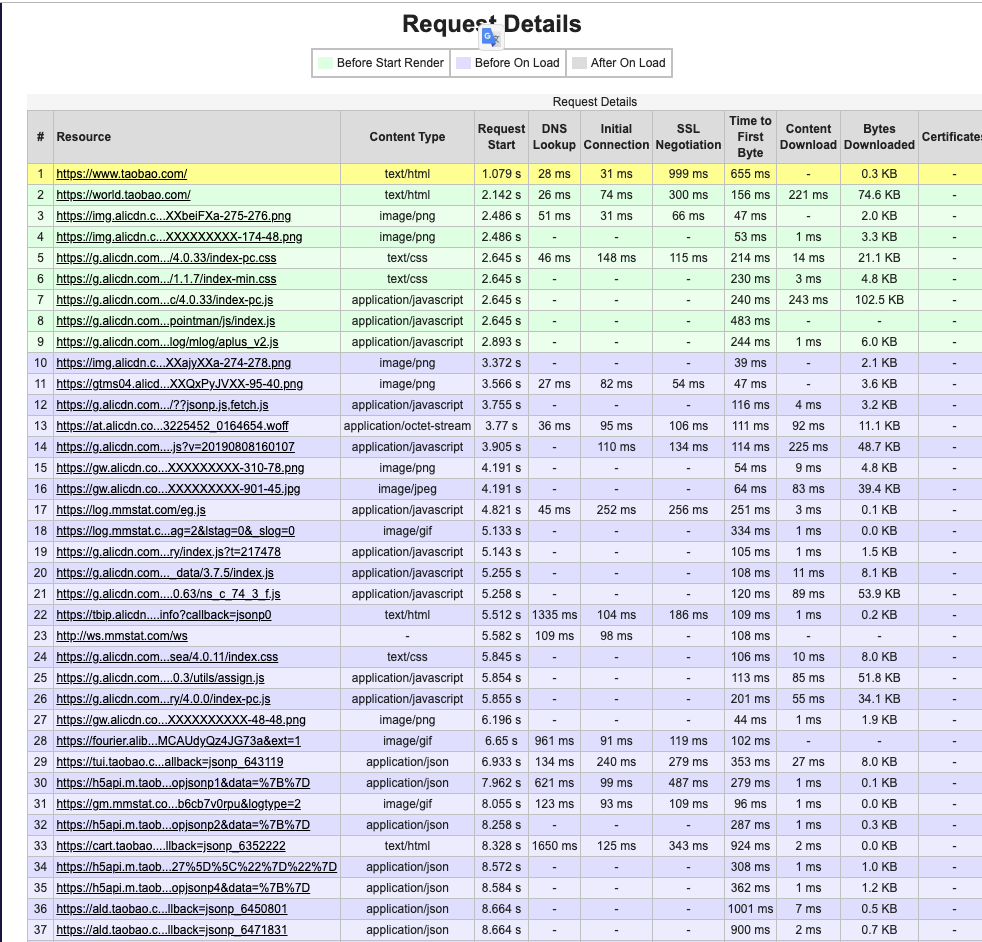Open the gm.mmstat b6cb7v0rpu&logtype=2 link
The height and width of the screenshot is (942, 982).
point(178,804)
